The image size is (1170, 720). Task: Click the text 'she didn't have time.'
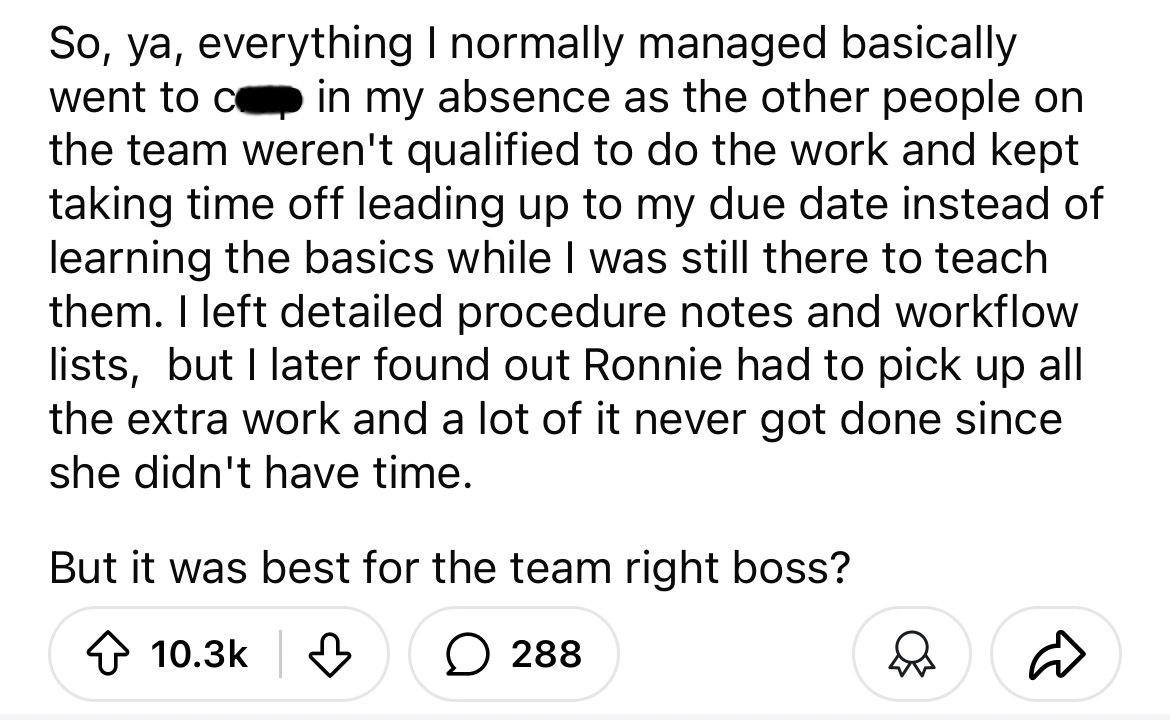[259, 470]
